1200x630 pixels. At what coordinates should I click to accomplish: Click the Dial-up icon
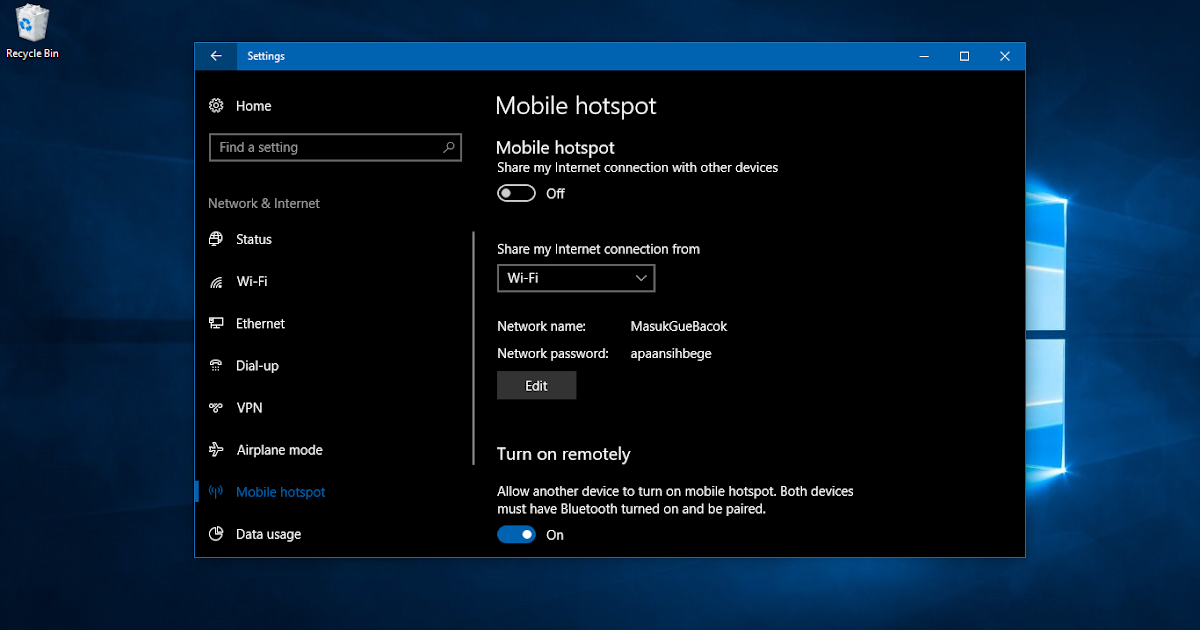pyautogui.click(x=216, y=366)
